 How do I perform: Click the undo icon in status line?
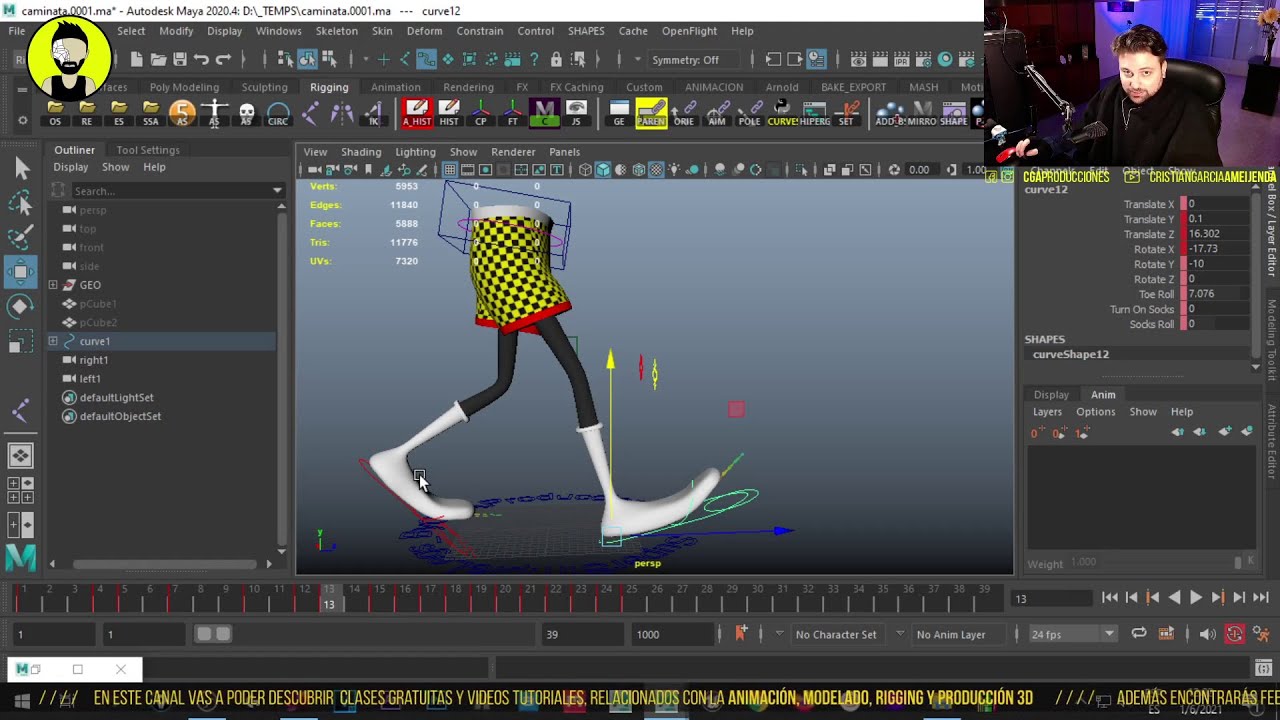pos(202,60)
